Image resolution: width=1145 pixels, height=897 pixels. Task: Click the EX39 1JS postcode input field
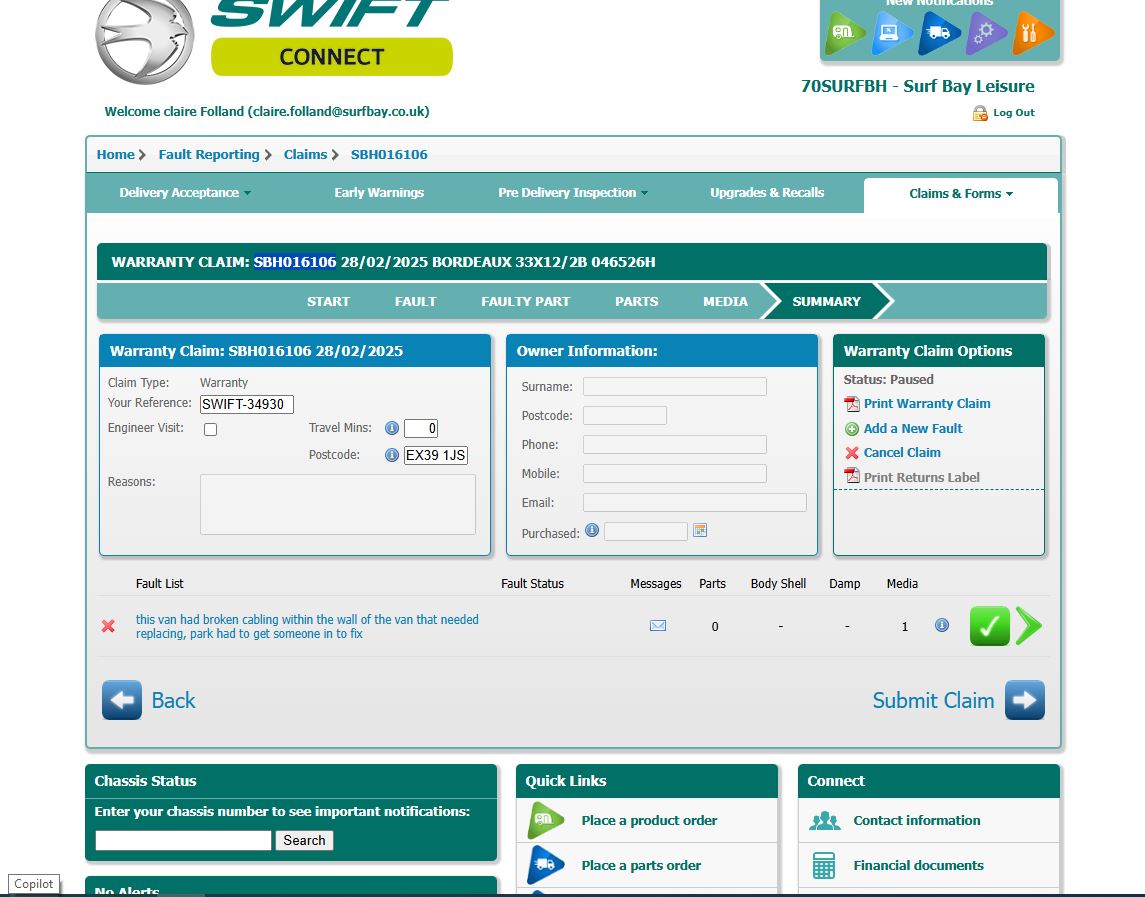click(435, 455)
